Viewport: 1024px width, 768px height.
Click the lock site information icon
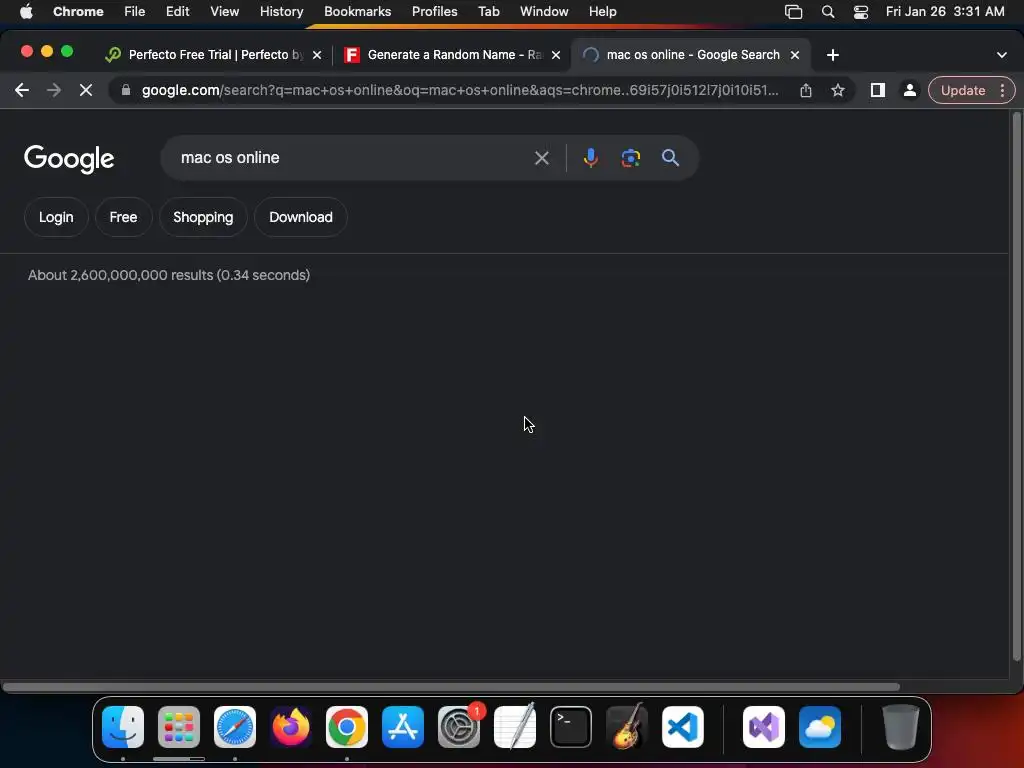[x=125, y=90]
